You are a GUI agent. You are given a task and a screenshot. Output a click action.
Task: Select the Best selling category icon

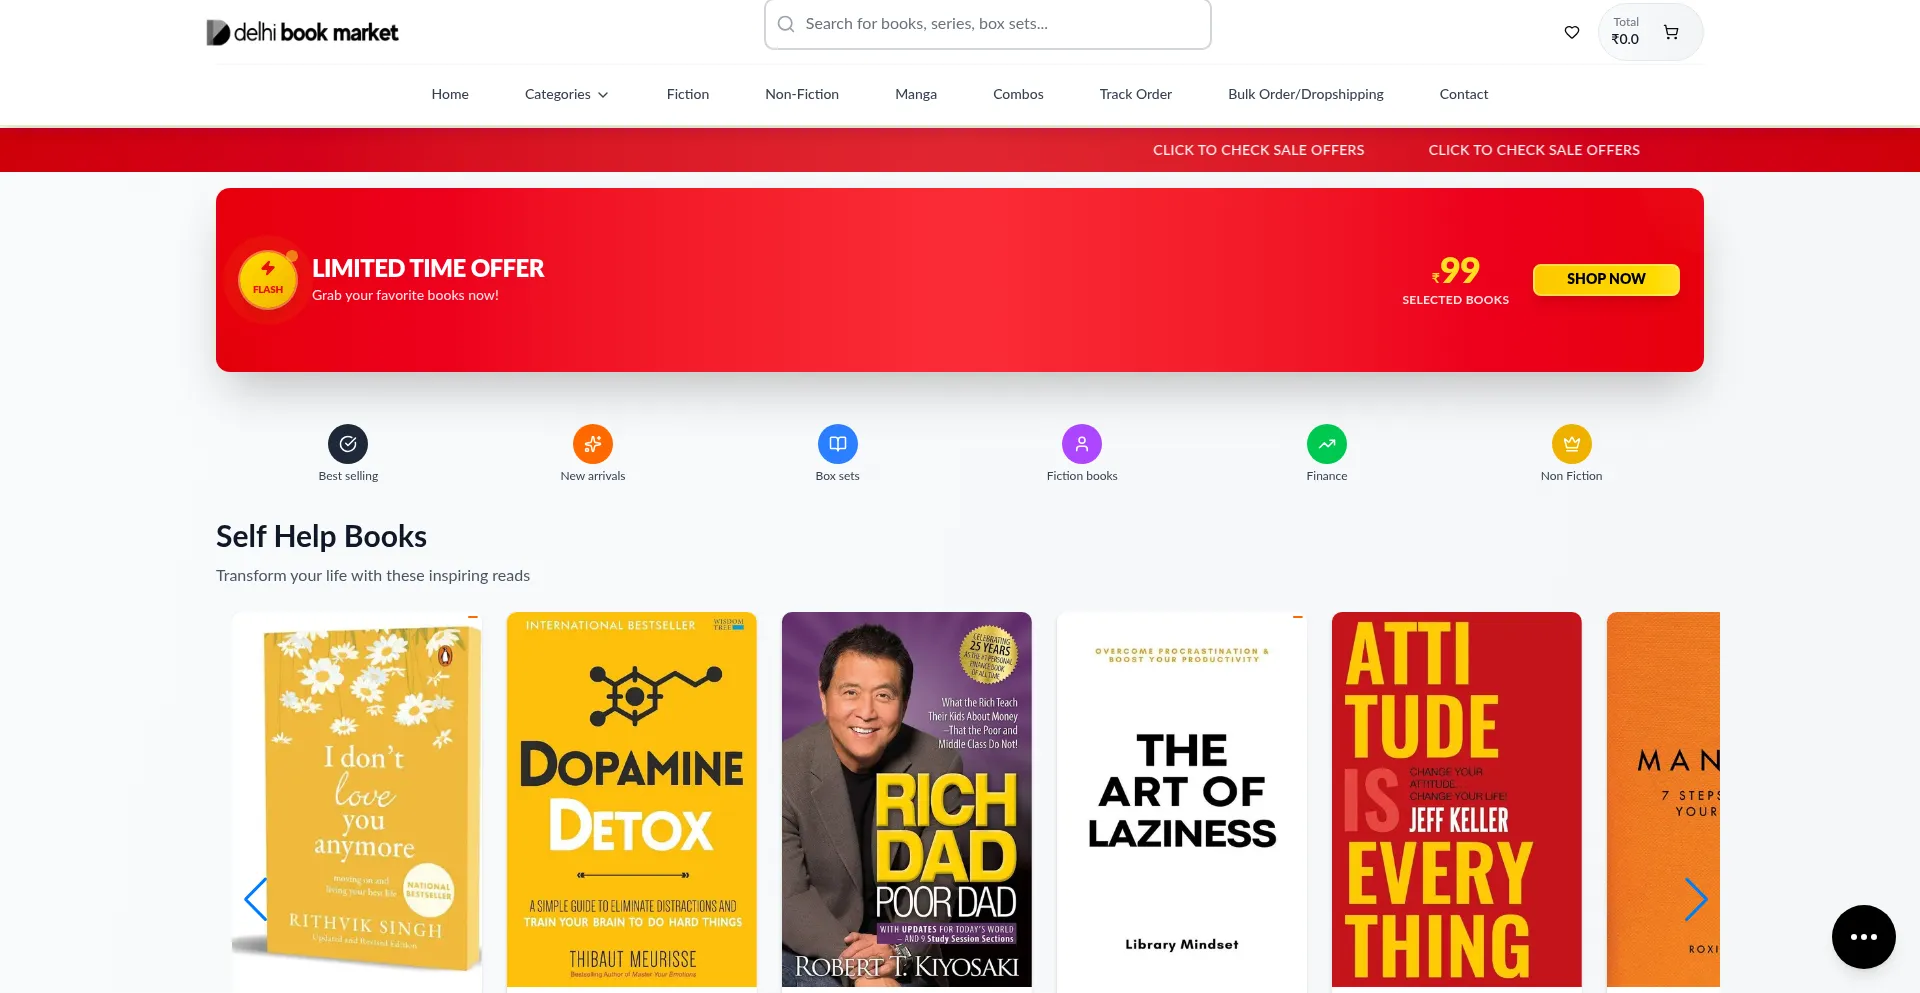click(348, 444)
